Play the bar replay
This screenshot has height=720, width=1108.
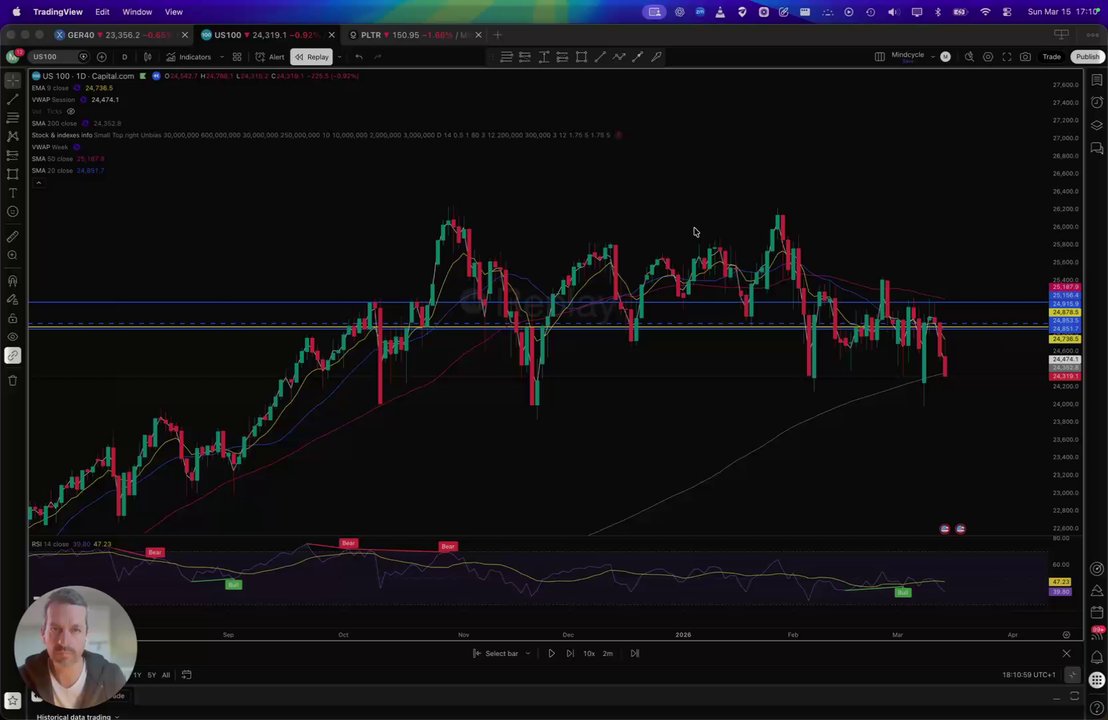coord(551,654)
